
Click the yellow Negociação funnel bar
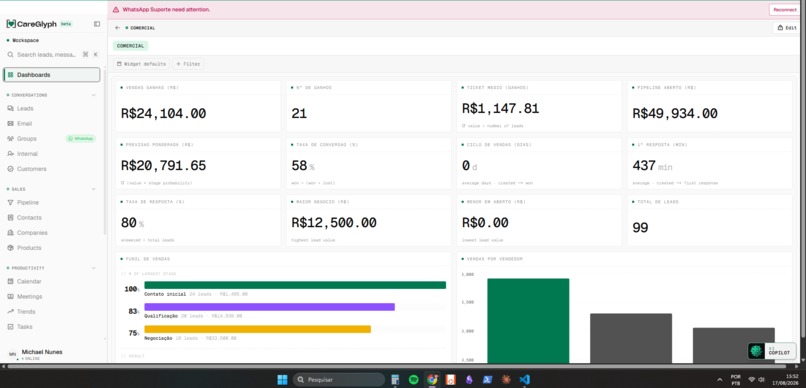[258, 329]
